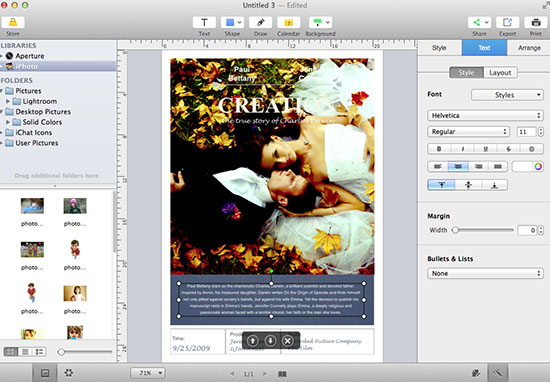Expand the Lightroom folder
Screen dimensions: 550x382
click(8, 101)
